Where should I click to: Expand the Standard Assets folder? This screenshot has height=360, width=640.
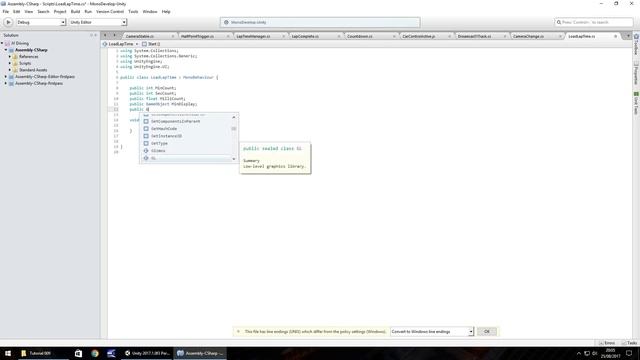[x=10, y=70]
